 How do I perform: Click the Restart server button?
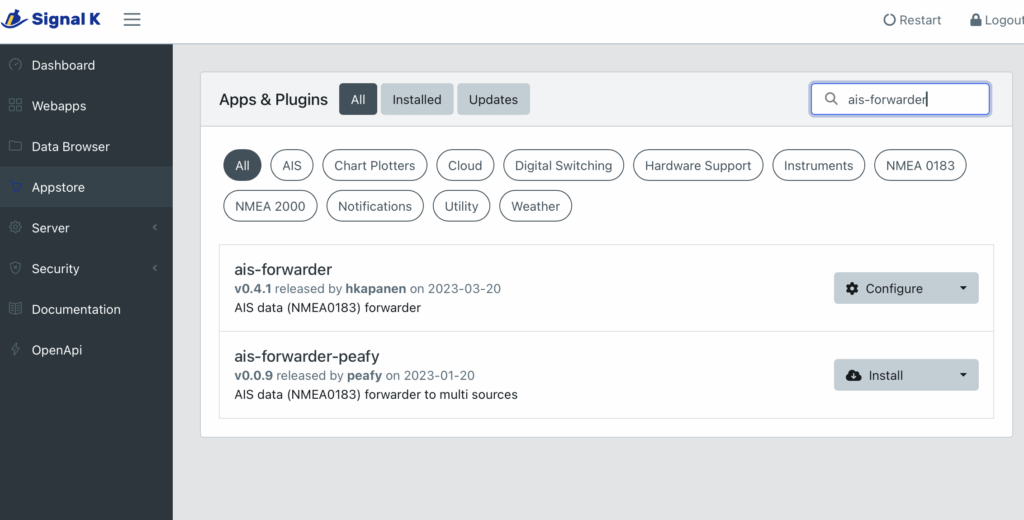point(912,20)
